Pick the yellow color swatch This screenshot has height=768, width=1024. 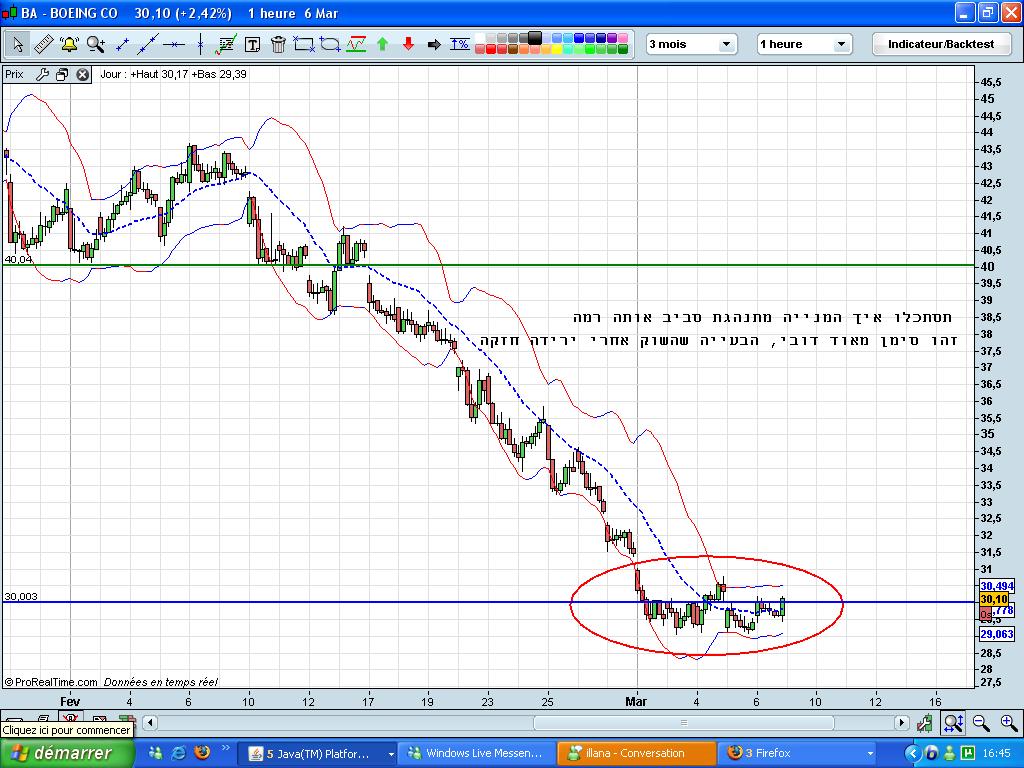(557, 49)
